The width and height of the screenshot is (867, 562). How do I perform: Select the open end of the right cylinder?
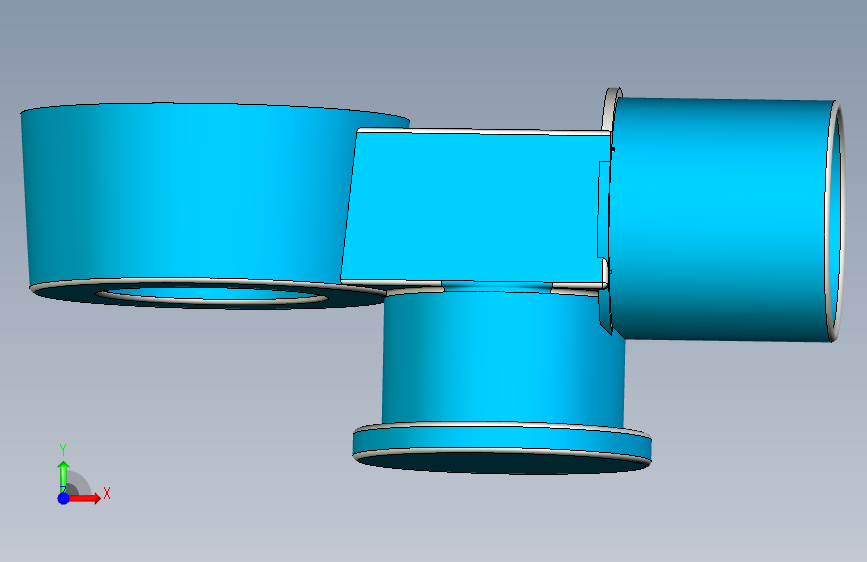[836, 221]
